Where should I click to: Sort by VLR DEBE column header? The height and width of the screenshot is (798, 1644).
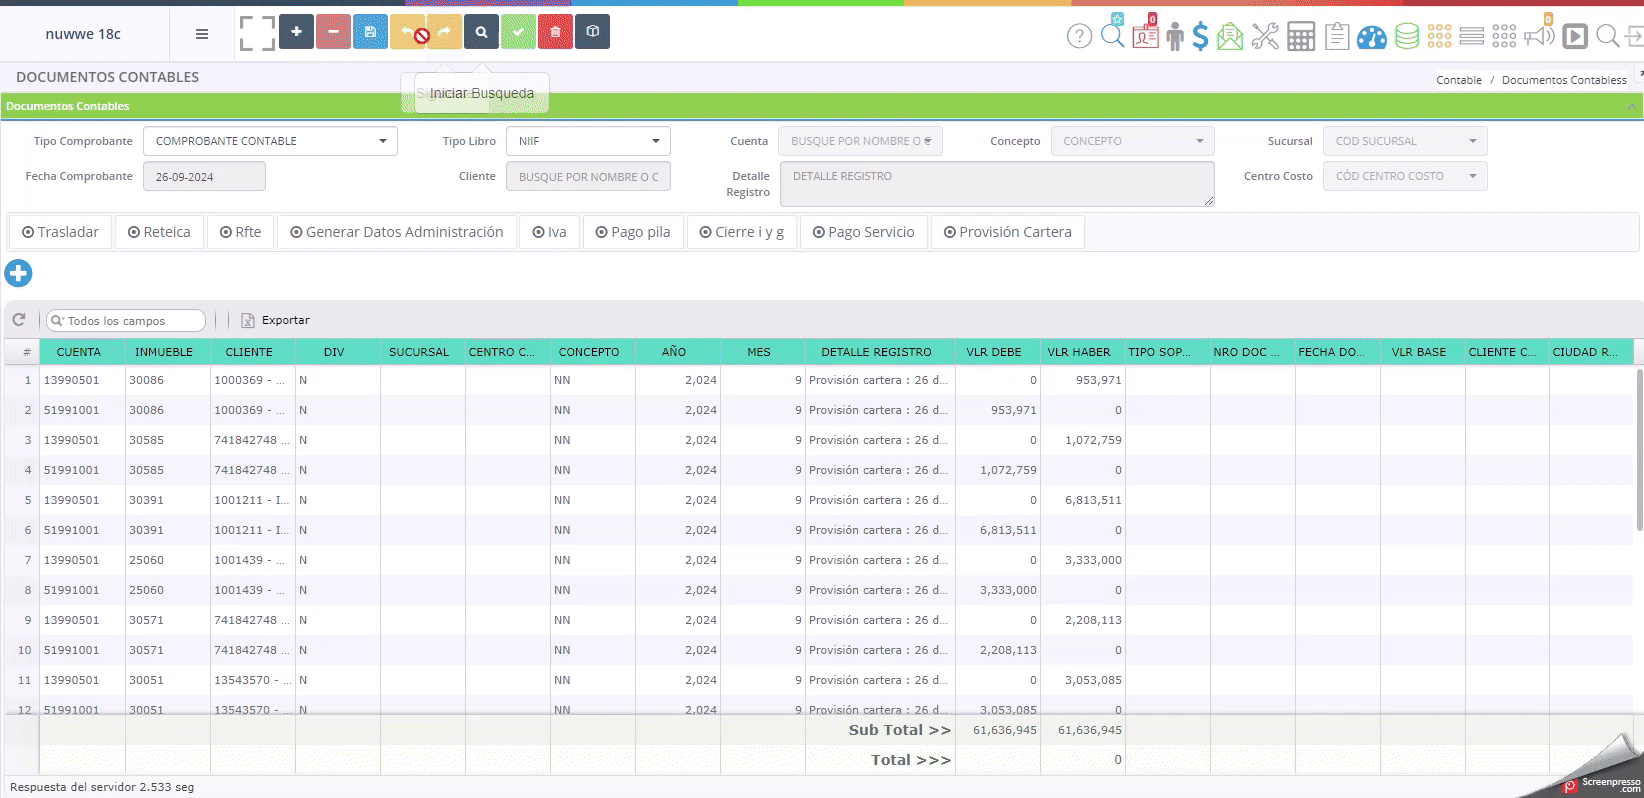pyautogui.click(x=994, y=352)
